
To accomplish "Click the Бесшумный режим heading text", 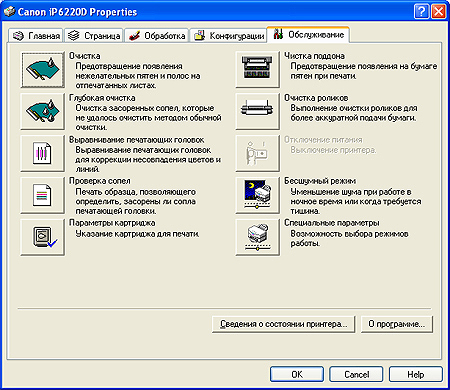I will (x=320, y=181).
